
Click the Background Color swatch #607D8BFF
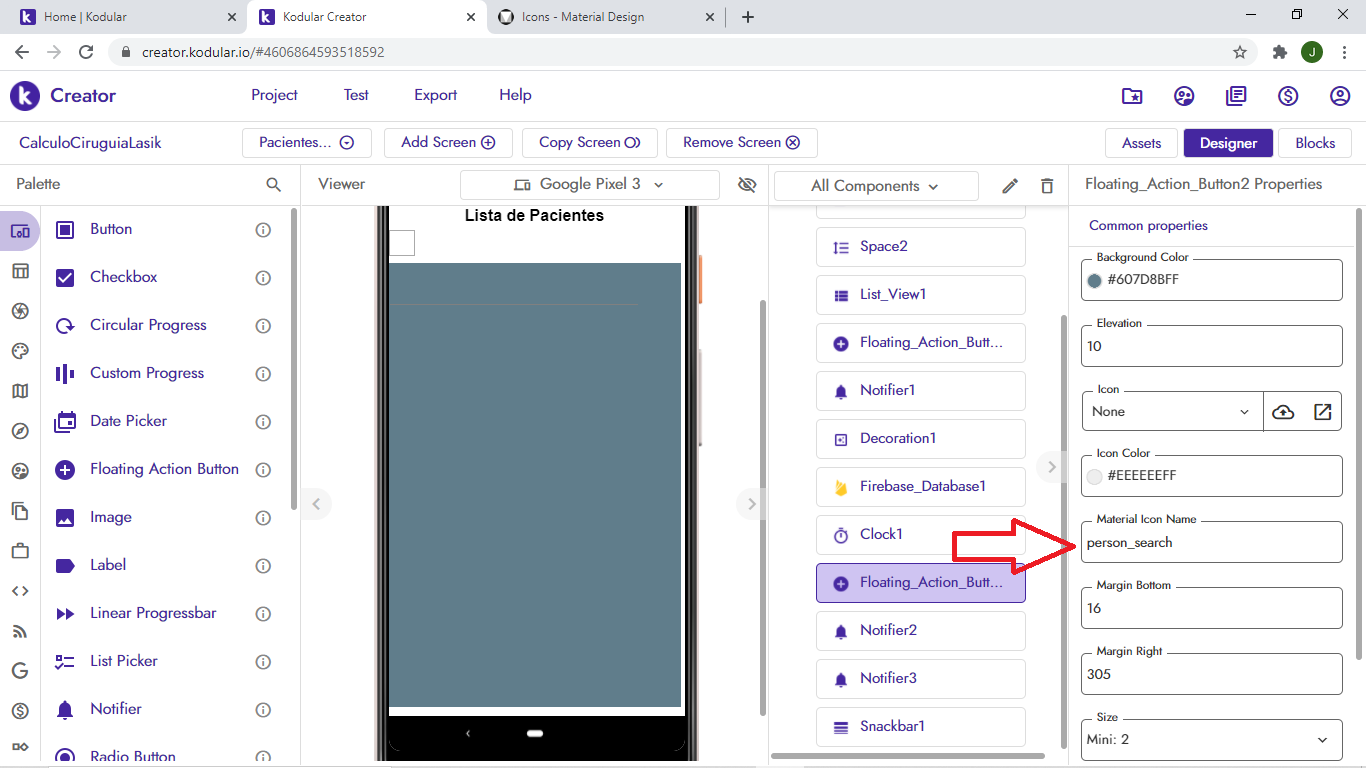(1095, 280)
